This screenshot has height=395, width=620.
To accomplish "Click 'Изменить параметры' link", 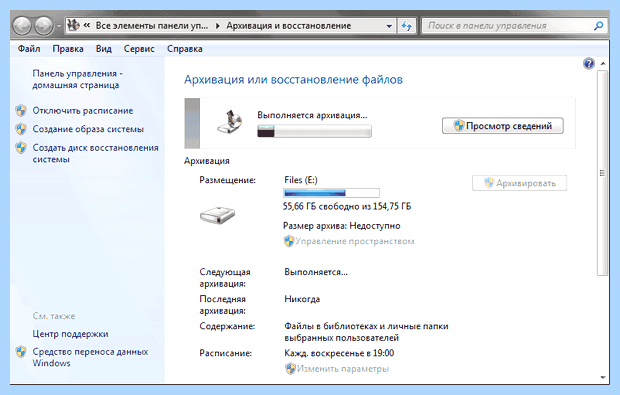I will pos(343,369).
